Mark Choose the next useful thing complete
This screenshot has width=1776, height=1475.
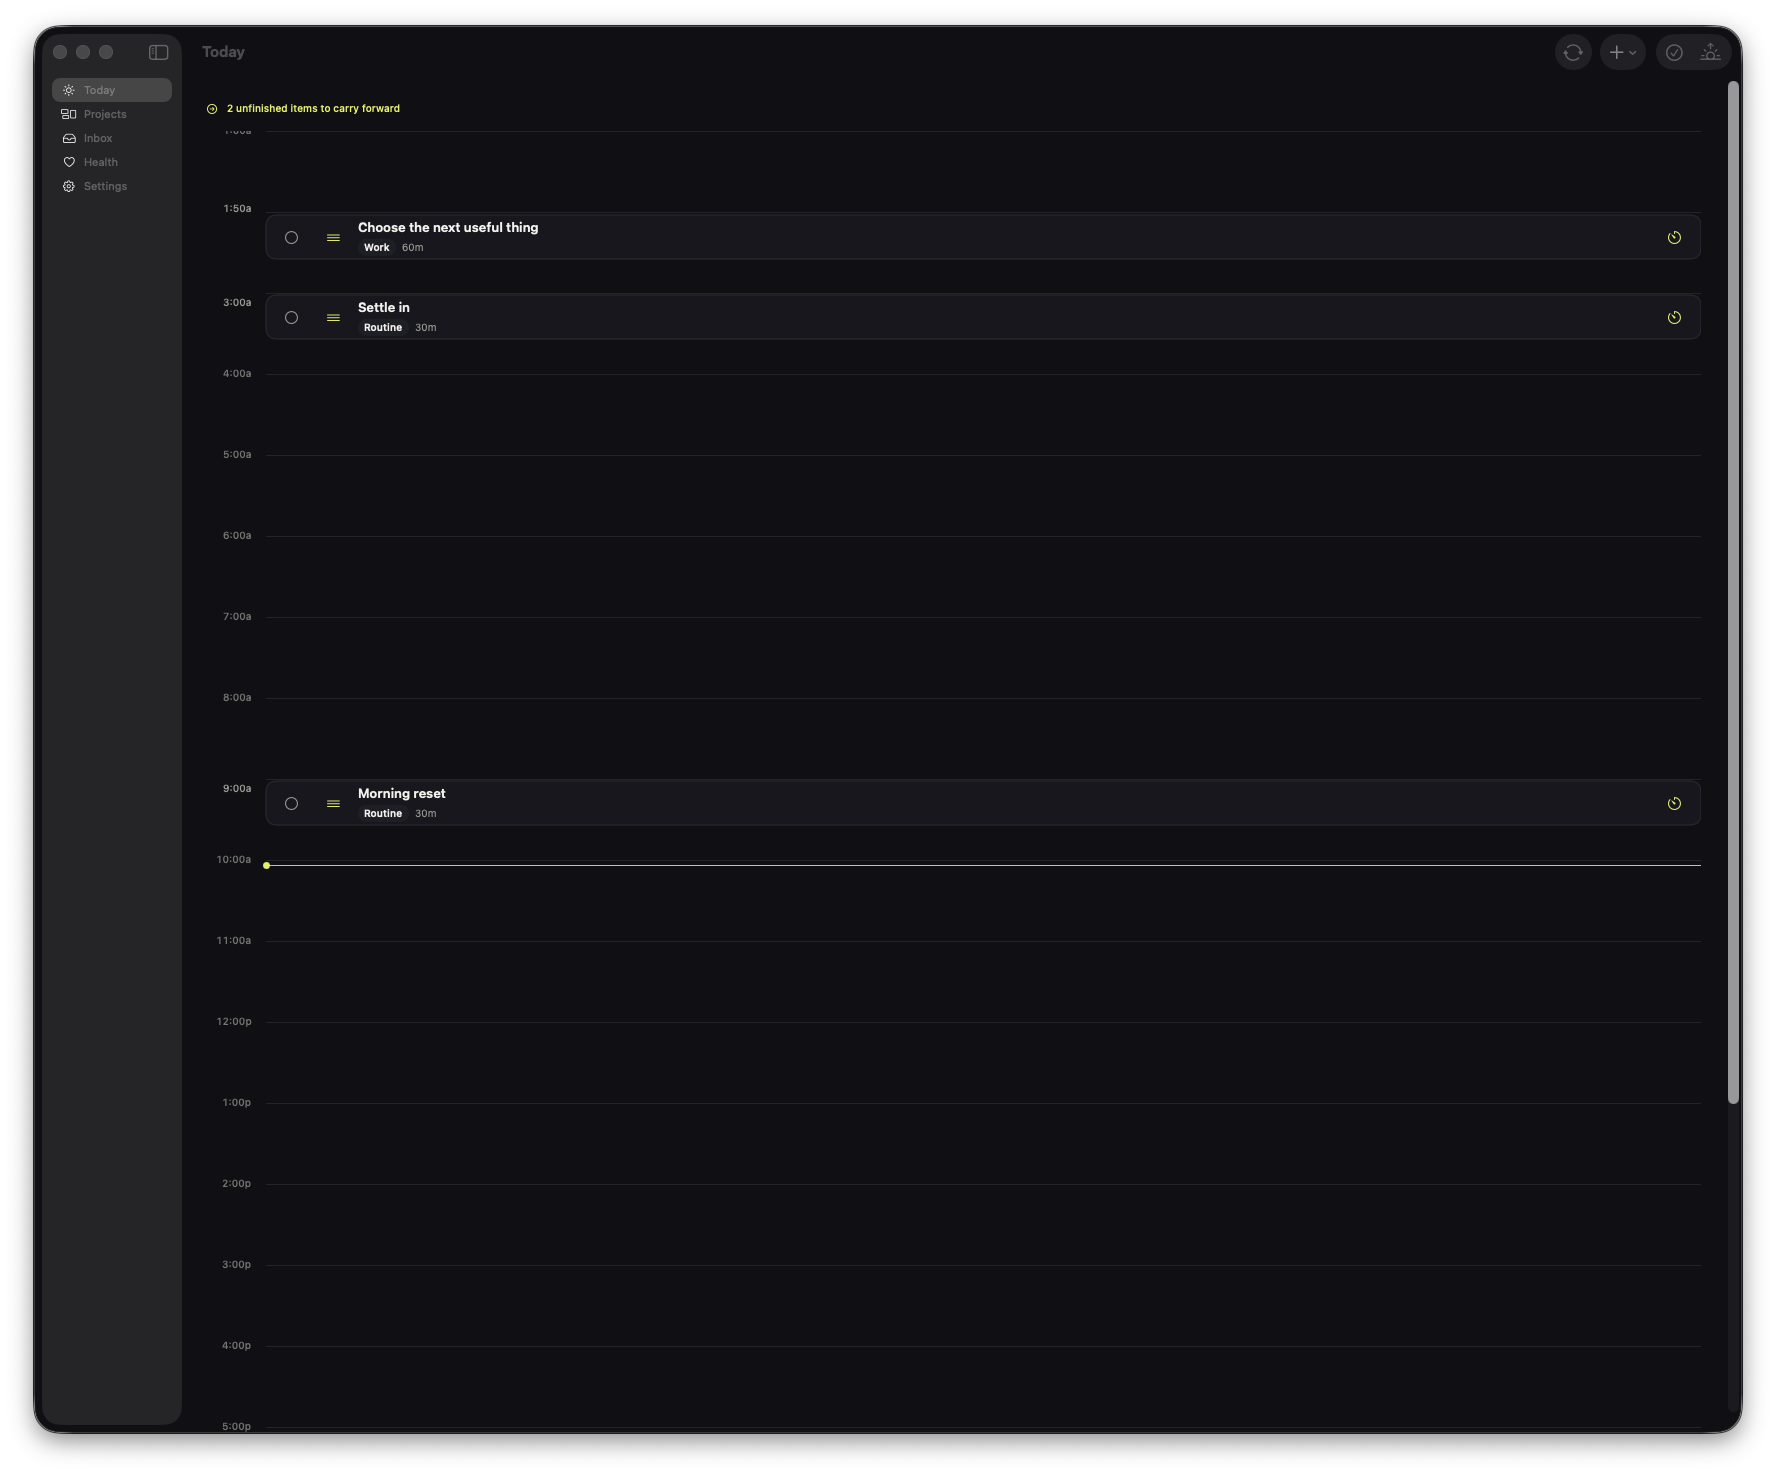click(291, 238)
